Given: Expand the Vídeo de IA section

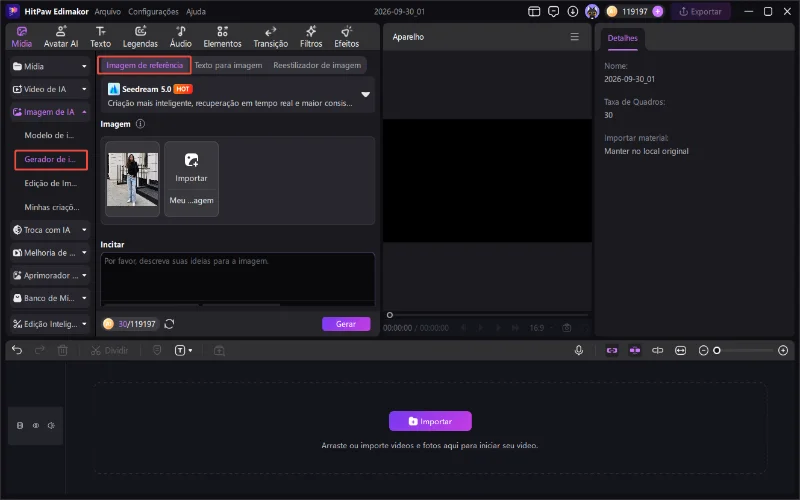Looking at the screenshot, I should (49, 89).
